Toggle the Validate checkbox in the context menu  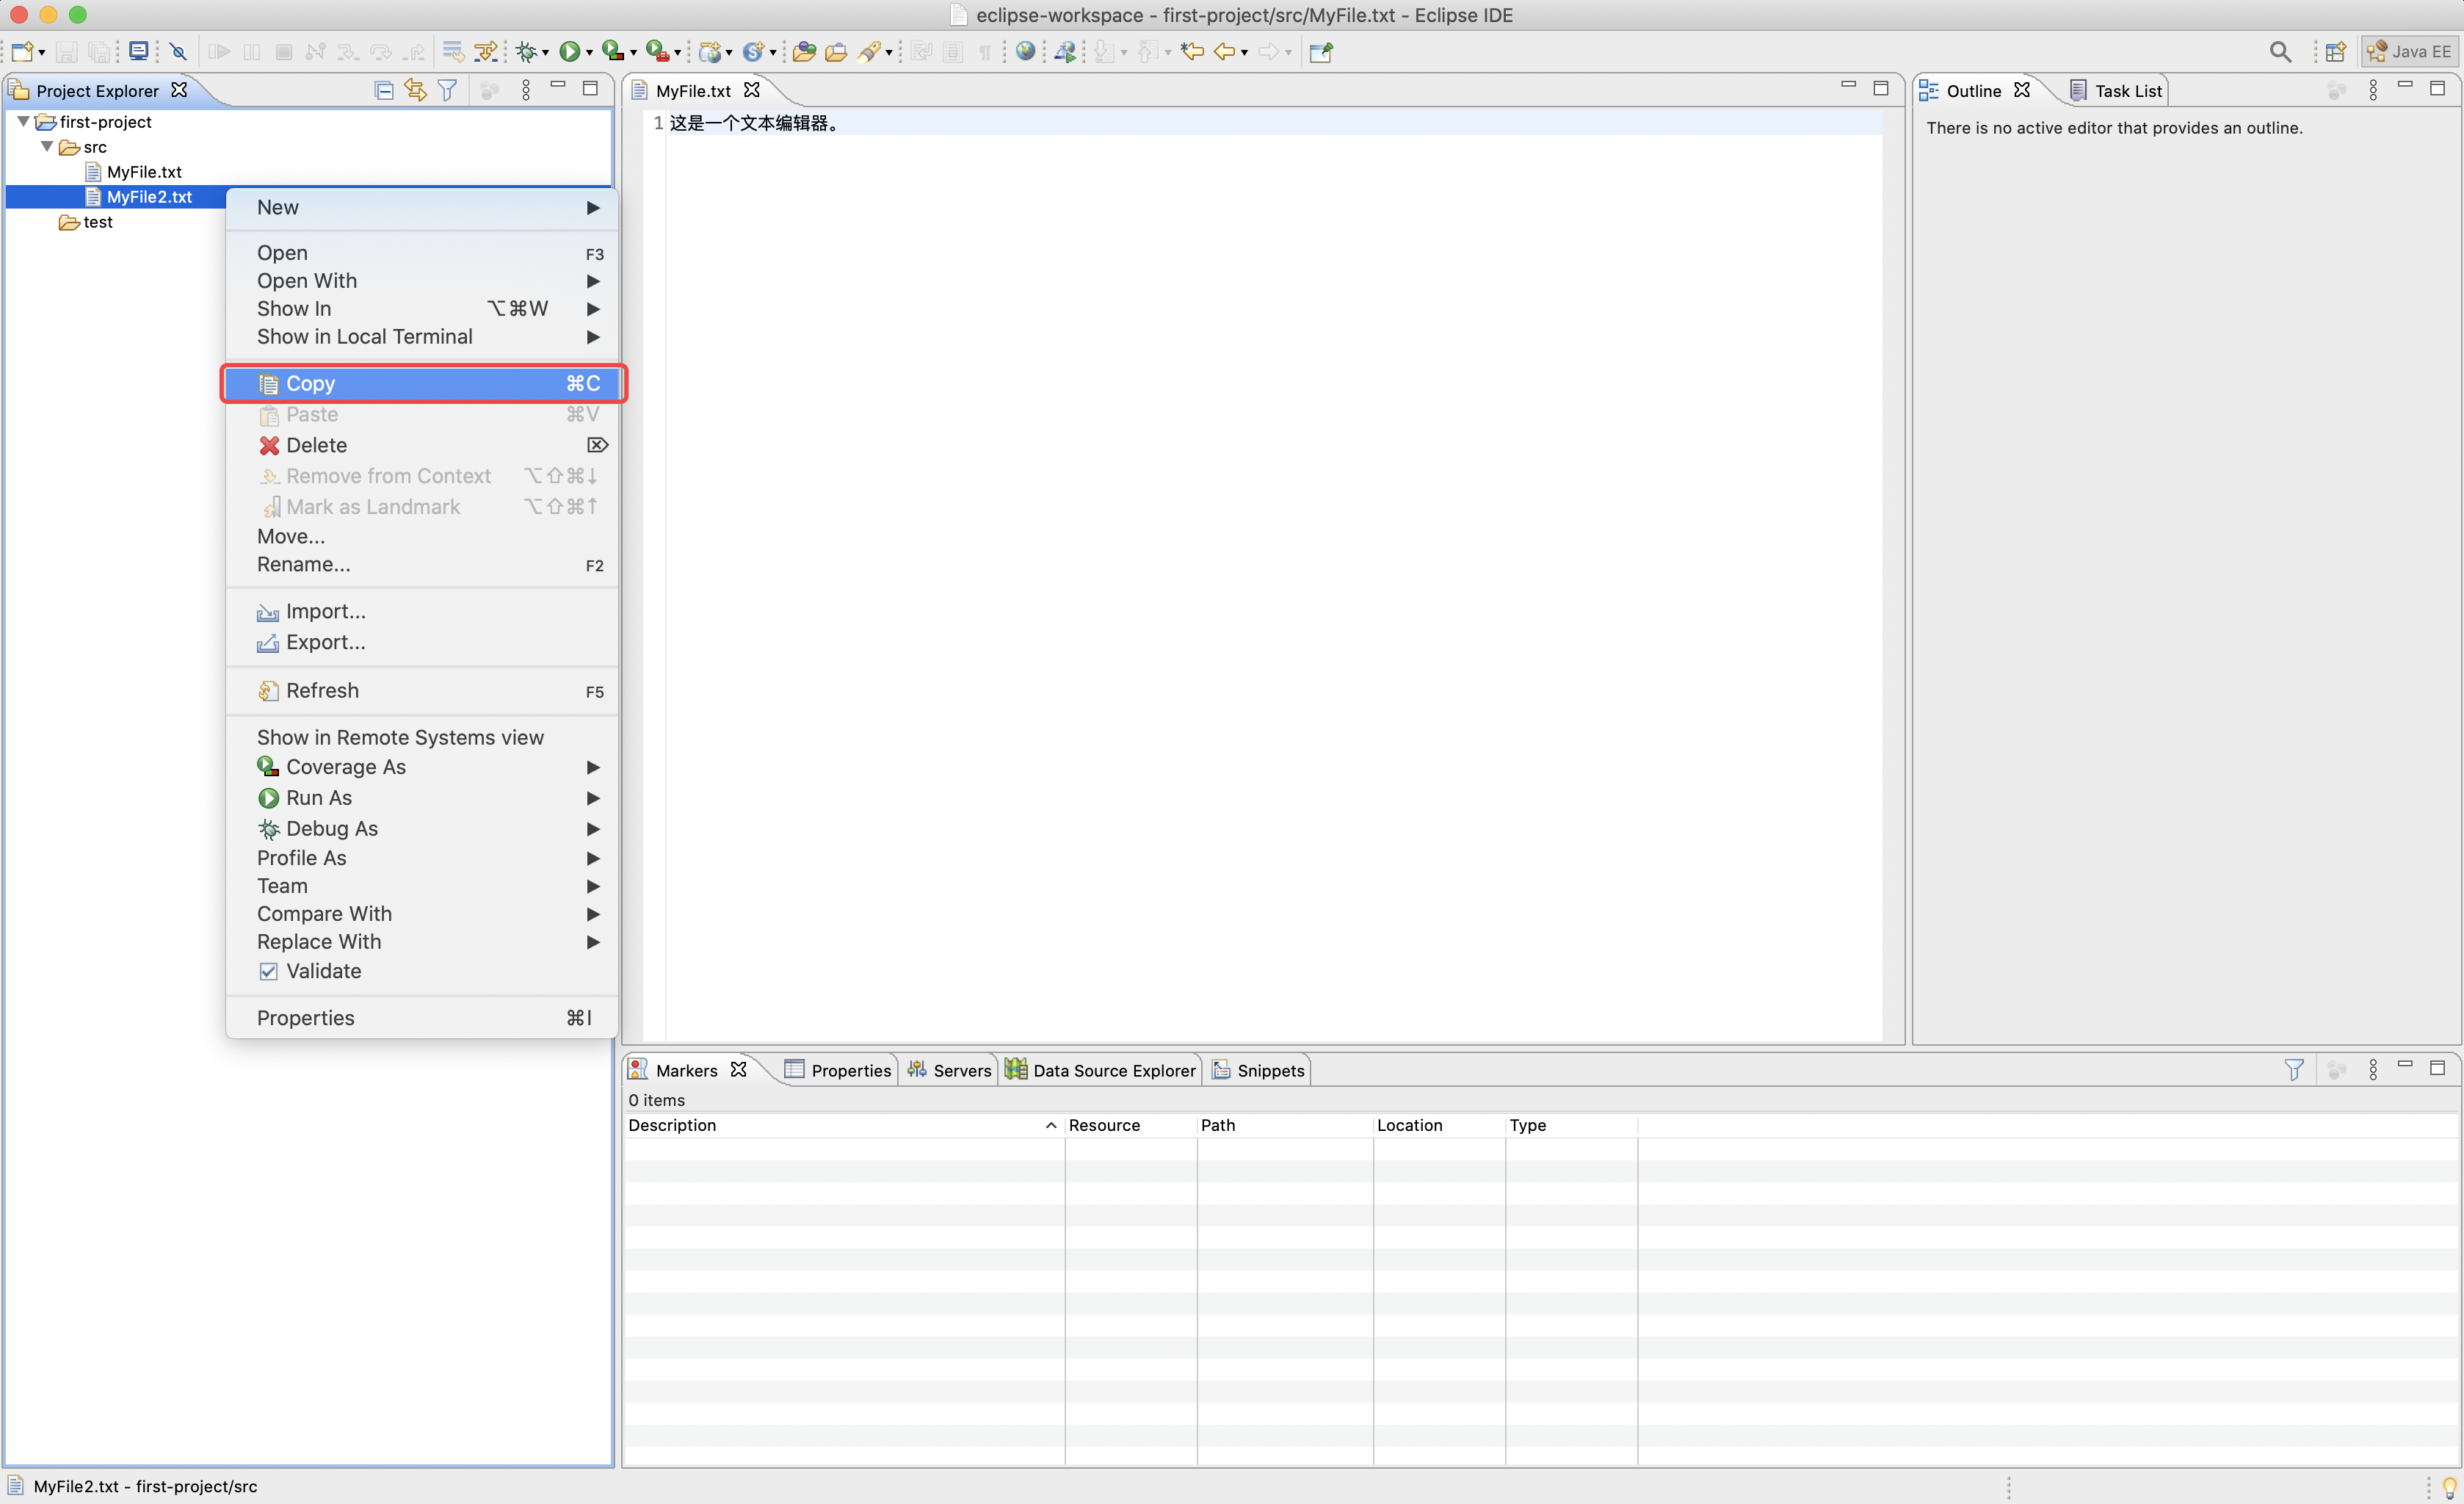(268, 971)
